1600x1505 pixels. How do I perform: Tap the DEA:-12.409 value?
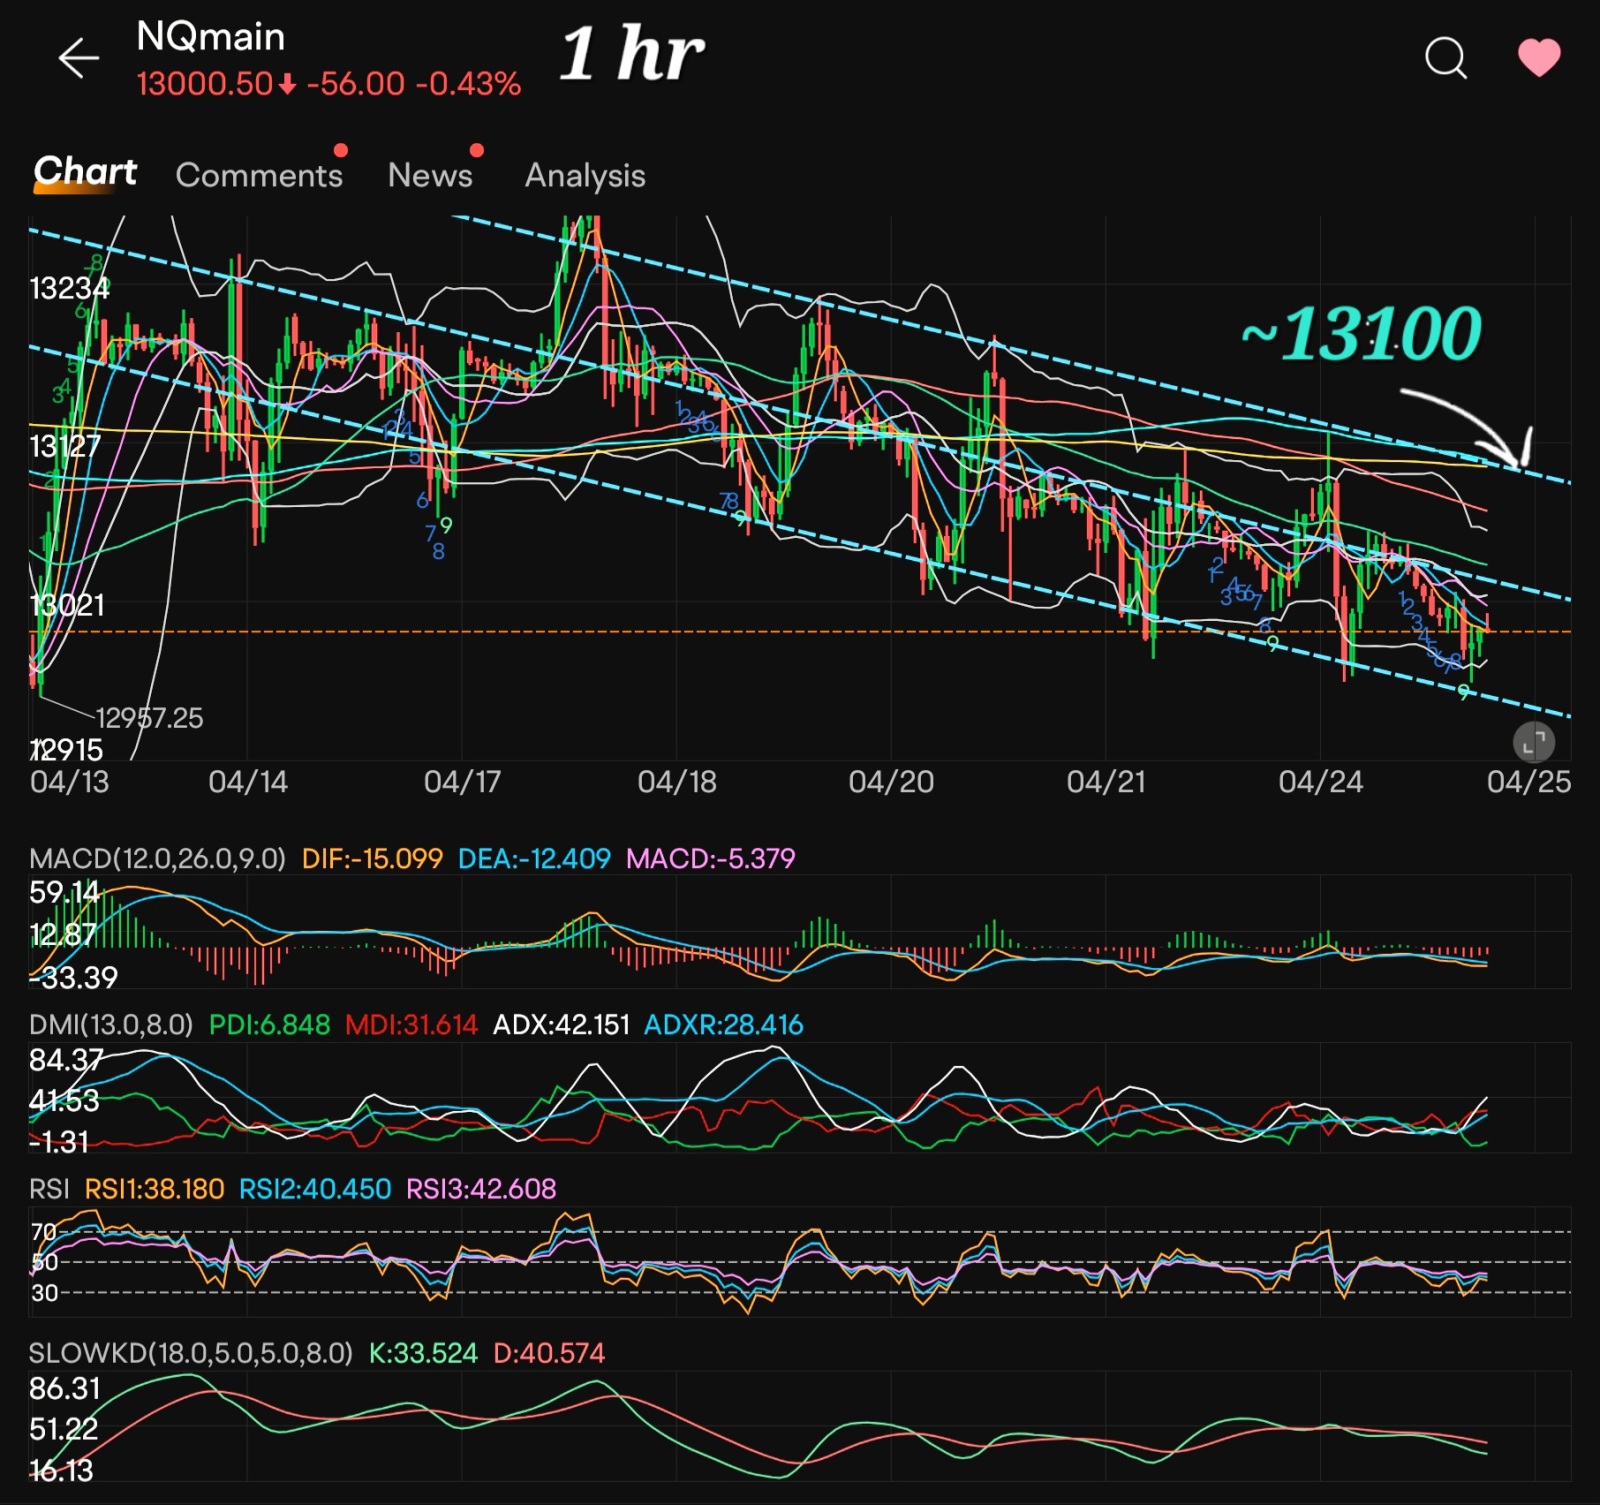coord(534,859)
